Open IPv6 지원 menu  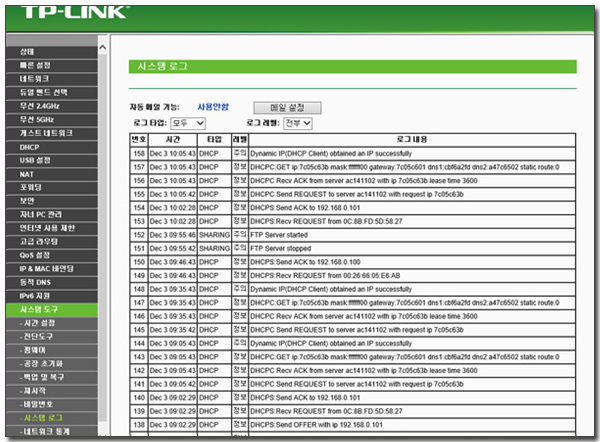coord(52,296)
